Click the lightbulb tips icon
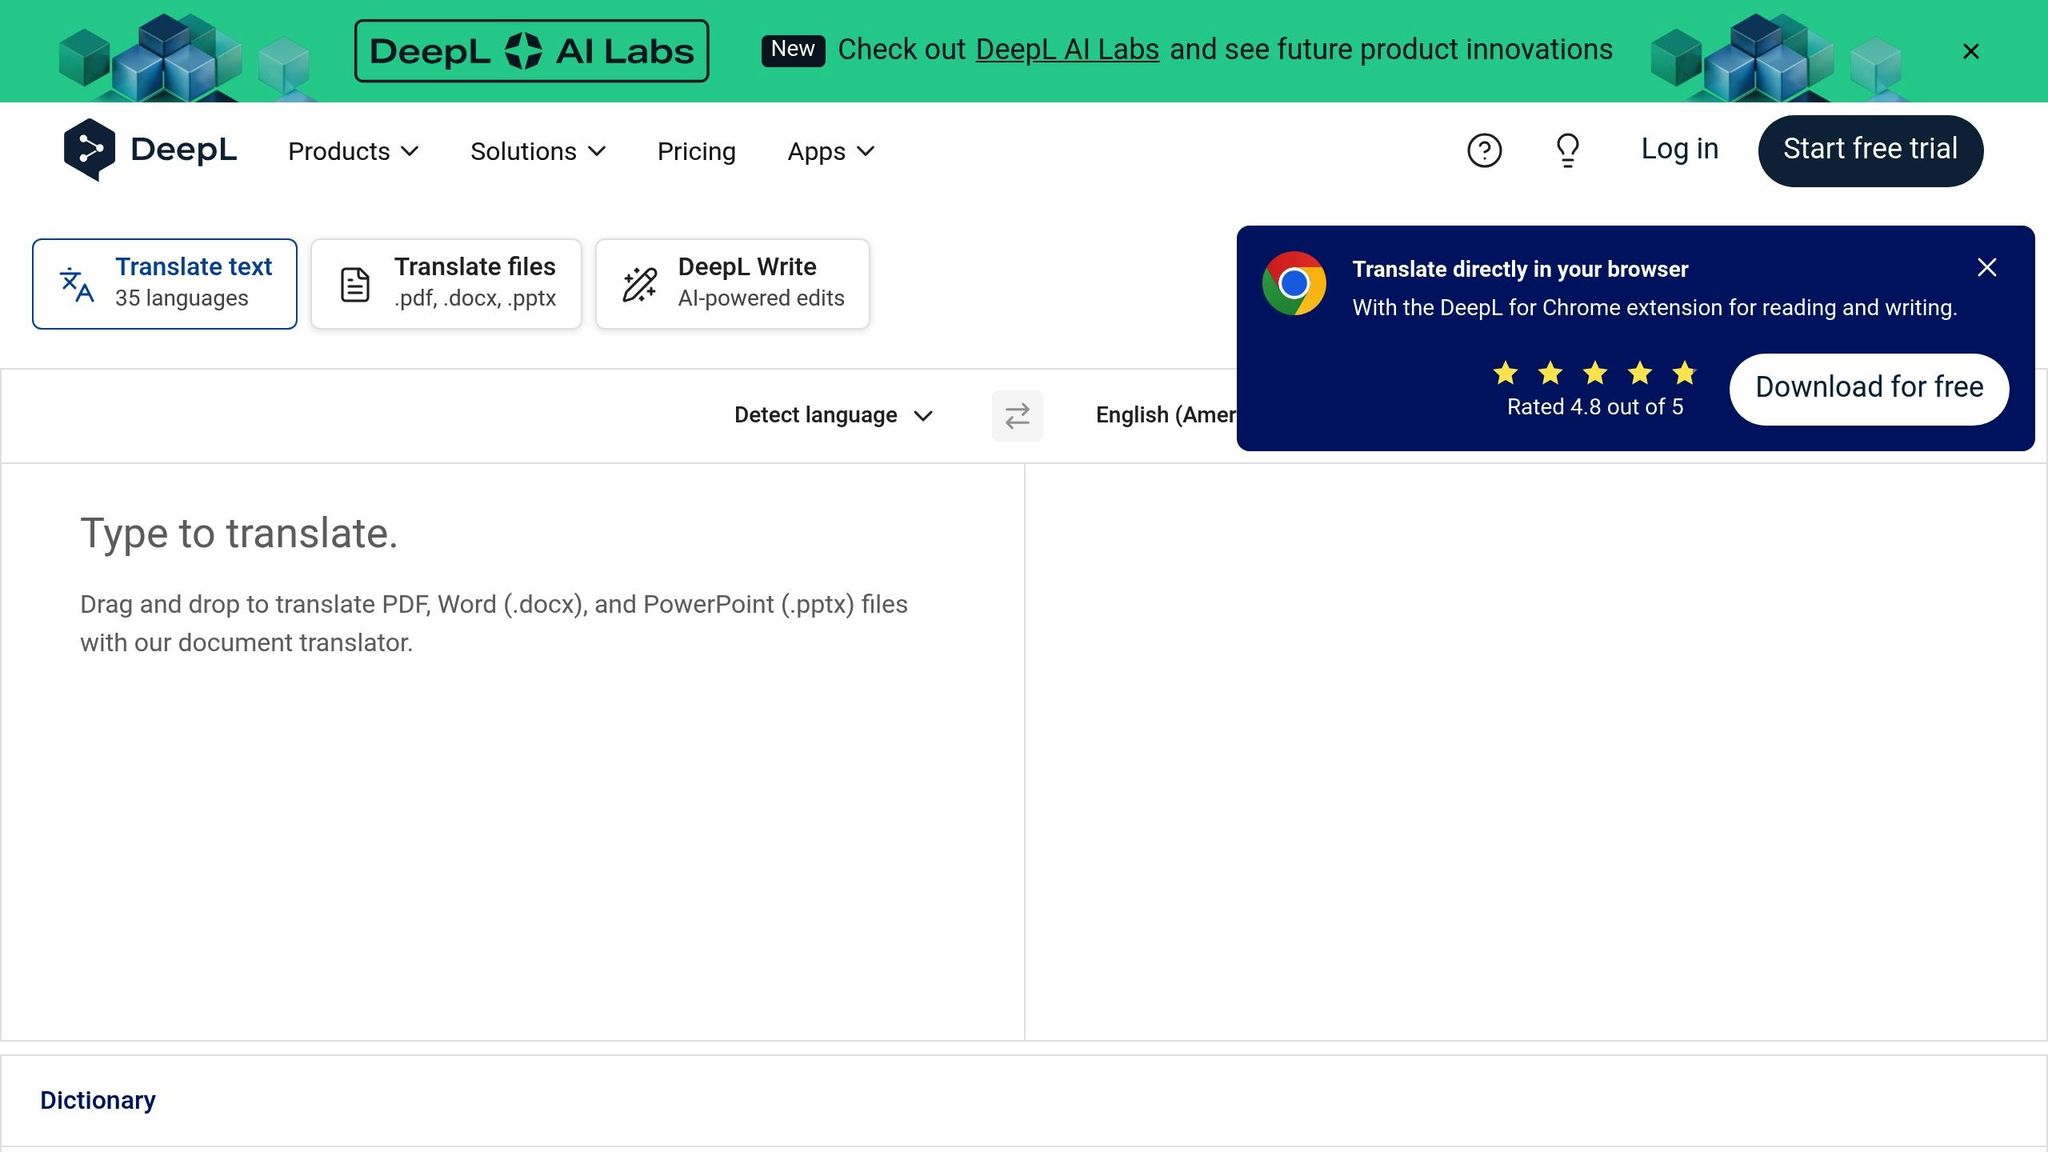2048x1152 pixels. tap(1567, 150)
